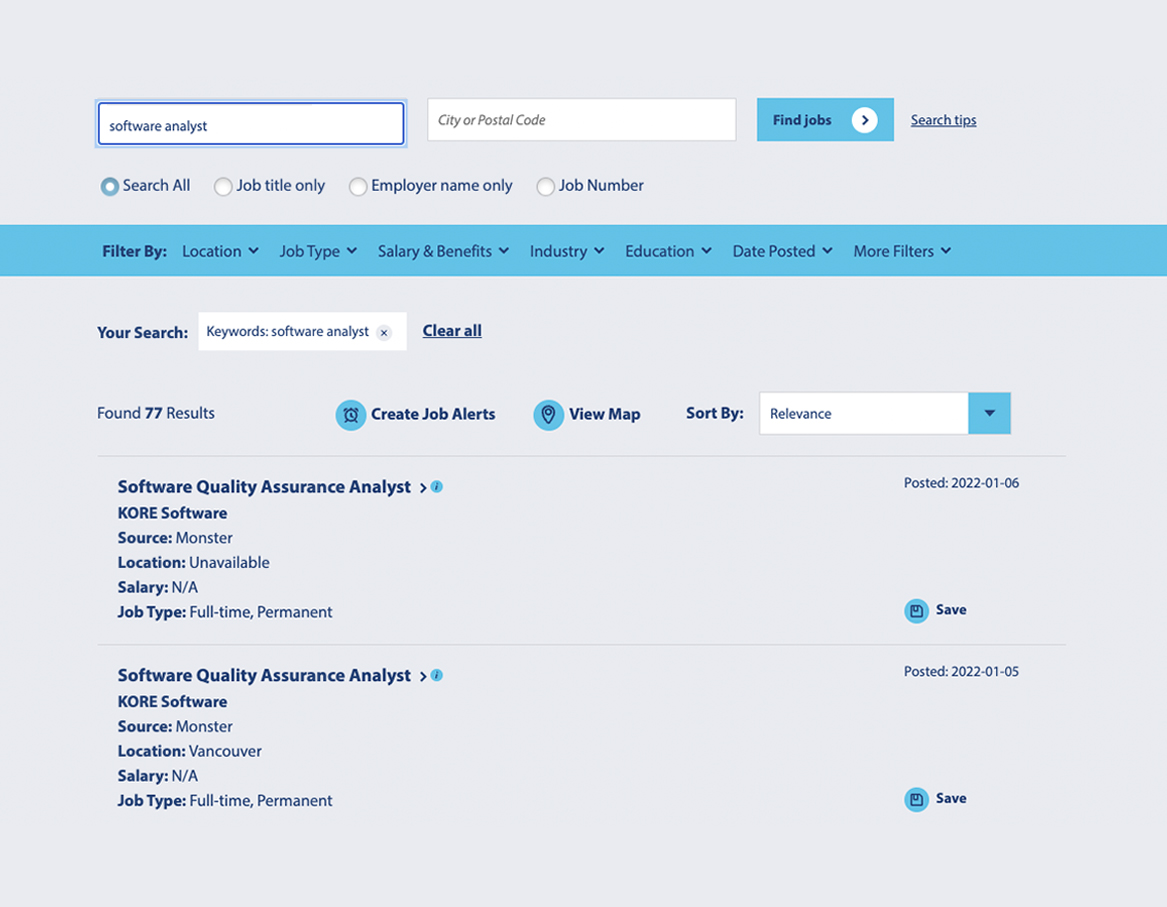Viewport: 1167px width, 907px height.
Task: Expand the Location filter dropdown
Action: pos(220,251)
